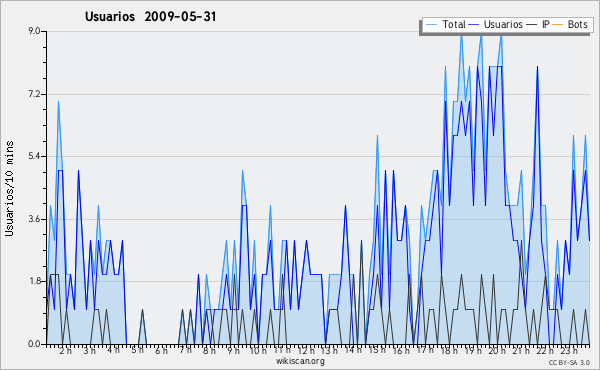Click the '7.2' y-axis label

coord(34,94)
